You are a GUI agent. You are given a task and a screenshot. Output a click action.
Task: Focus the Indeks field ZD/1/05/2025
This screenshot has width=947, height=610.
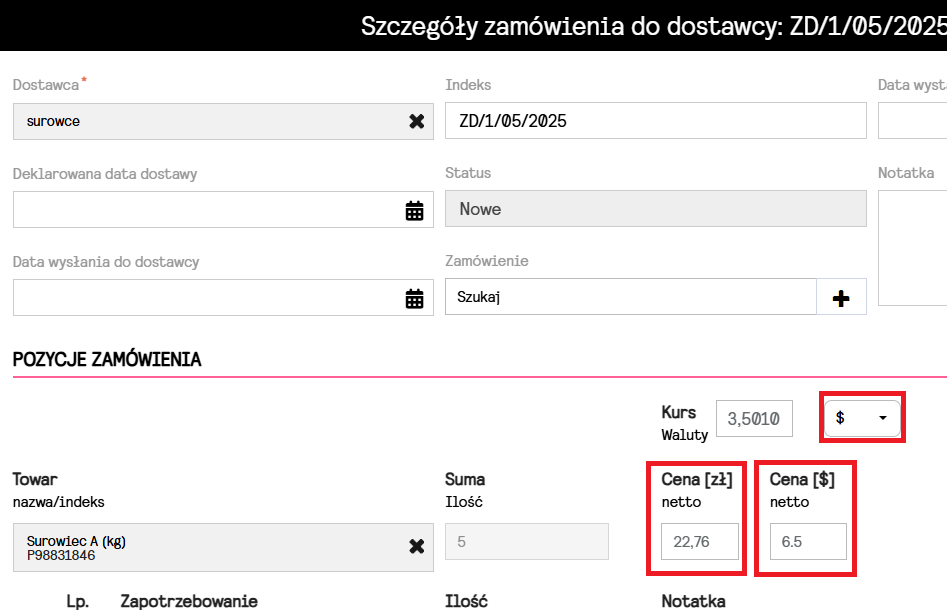click(655, 121)
